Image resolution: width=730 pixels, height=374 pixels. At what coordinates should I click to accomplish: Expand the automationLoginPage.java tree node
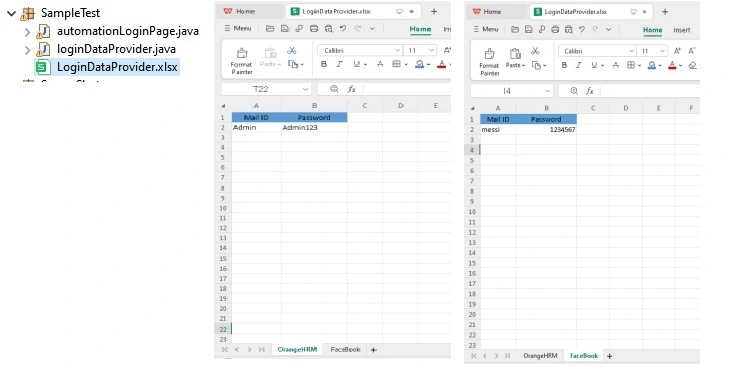point(27,32)
